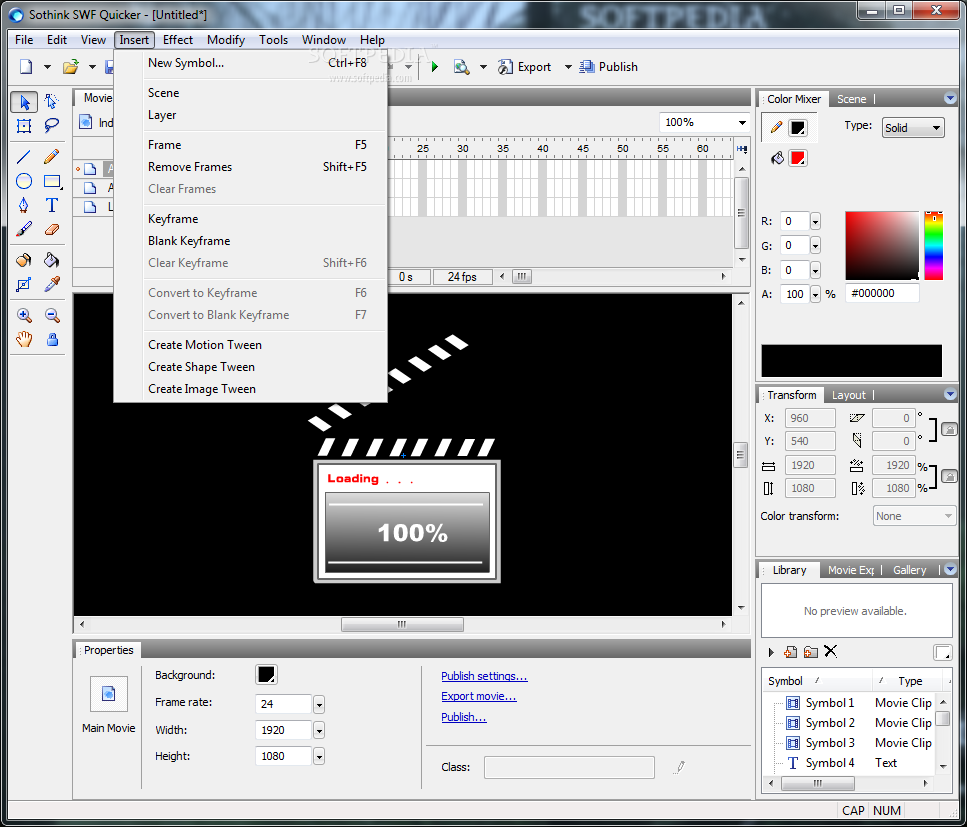This screenshot has width=967, height=827.
Task: Toggle the scale constrain lock in Transform
Action: coord(949,476)
